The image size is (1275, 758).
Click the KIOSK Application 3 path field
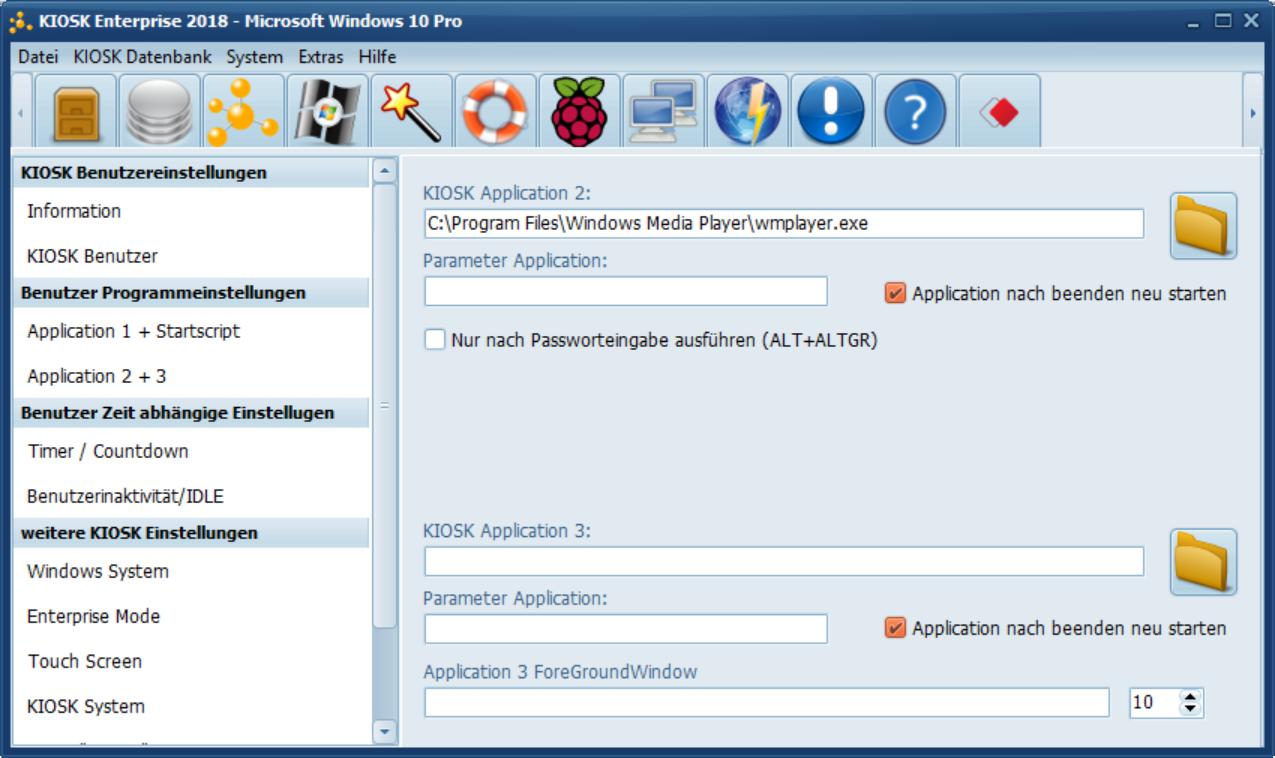(x=784, y=562)
